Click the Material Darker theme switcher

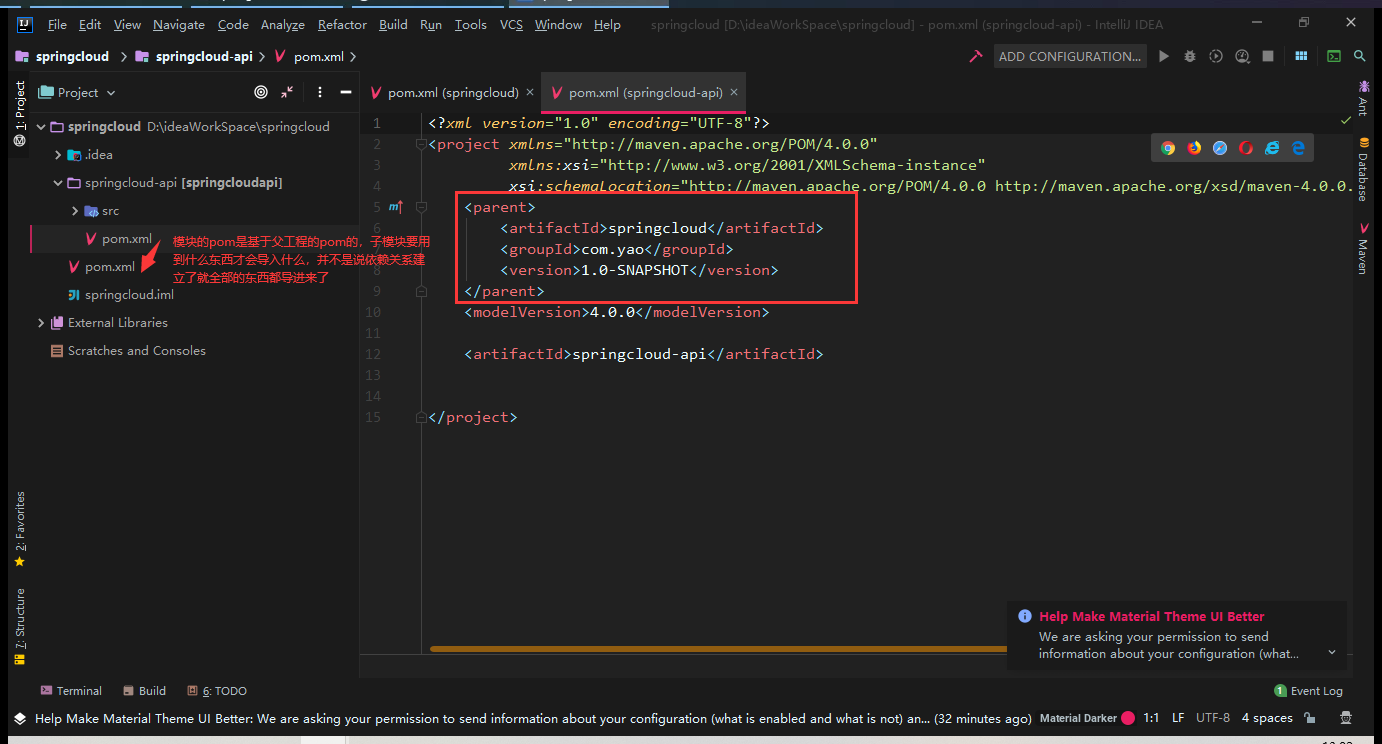[1087, 718]
